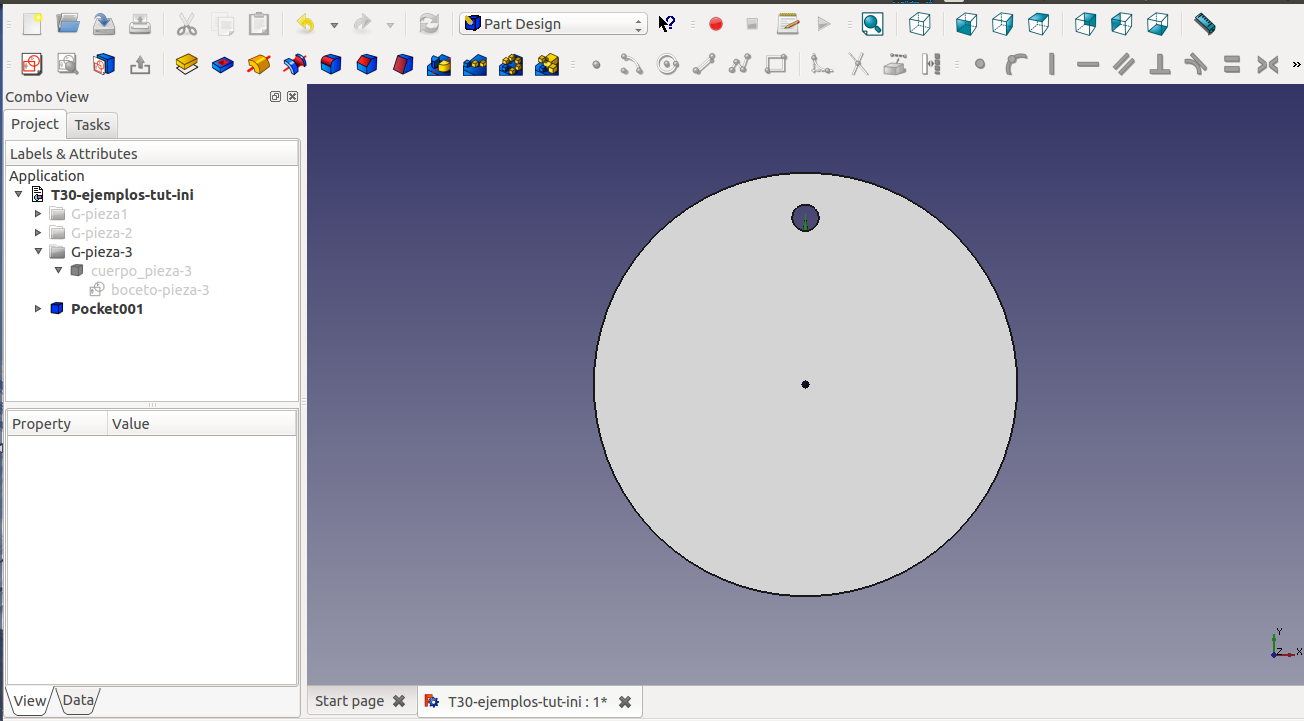Click the What's This help cursor icon
The width and height of the screenshot is (1304, 721).
coord(667,24)
